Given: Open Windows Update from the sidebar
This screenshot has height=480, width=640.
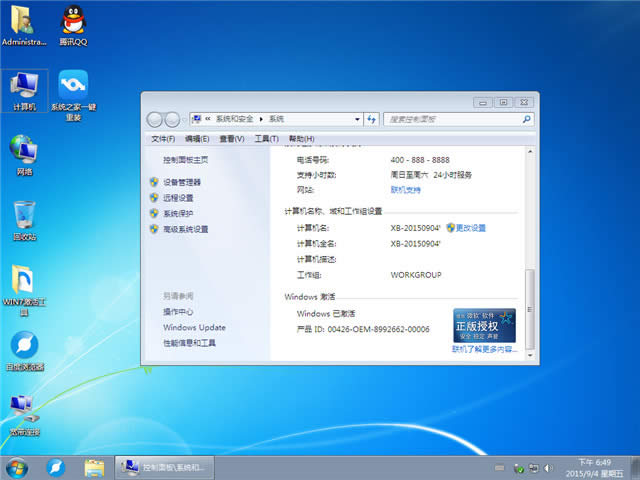Looking at the screenshot, I should click(194, 327).
